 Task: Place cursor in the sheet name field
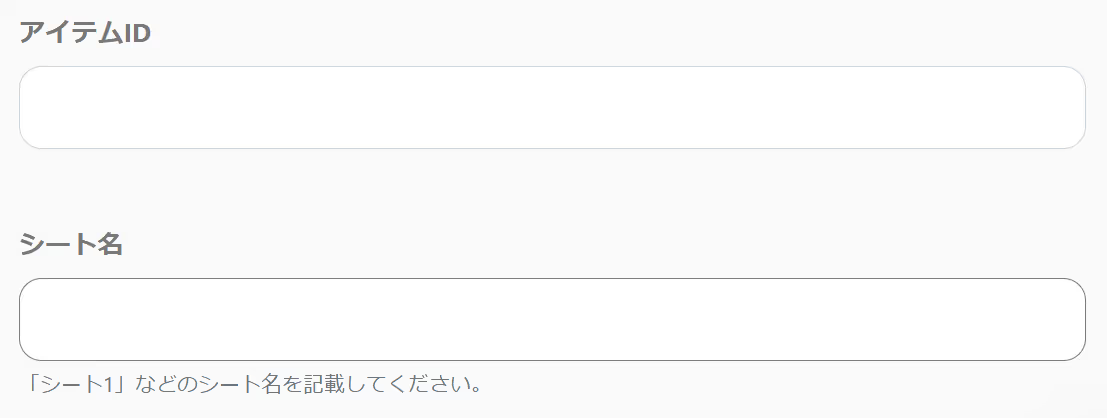[x=552, y=319]
